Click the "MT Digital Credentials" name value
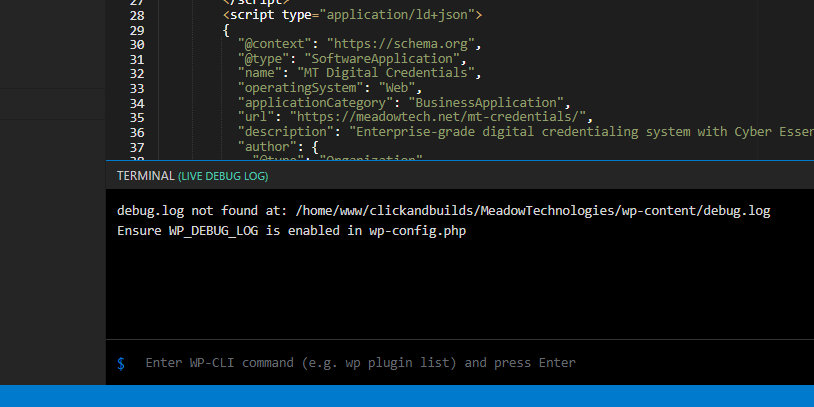The width and height of the screenshot is (814, 407). pyautogui.click(x=385, y=73)
